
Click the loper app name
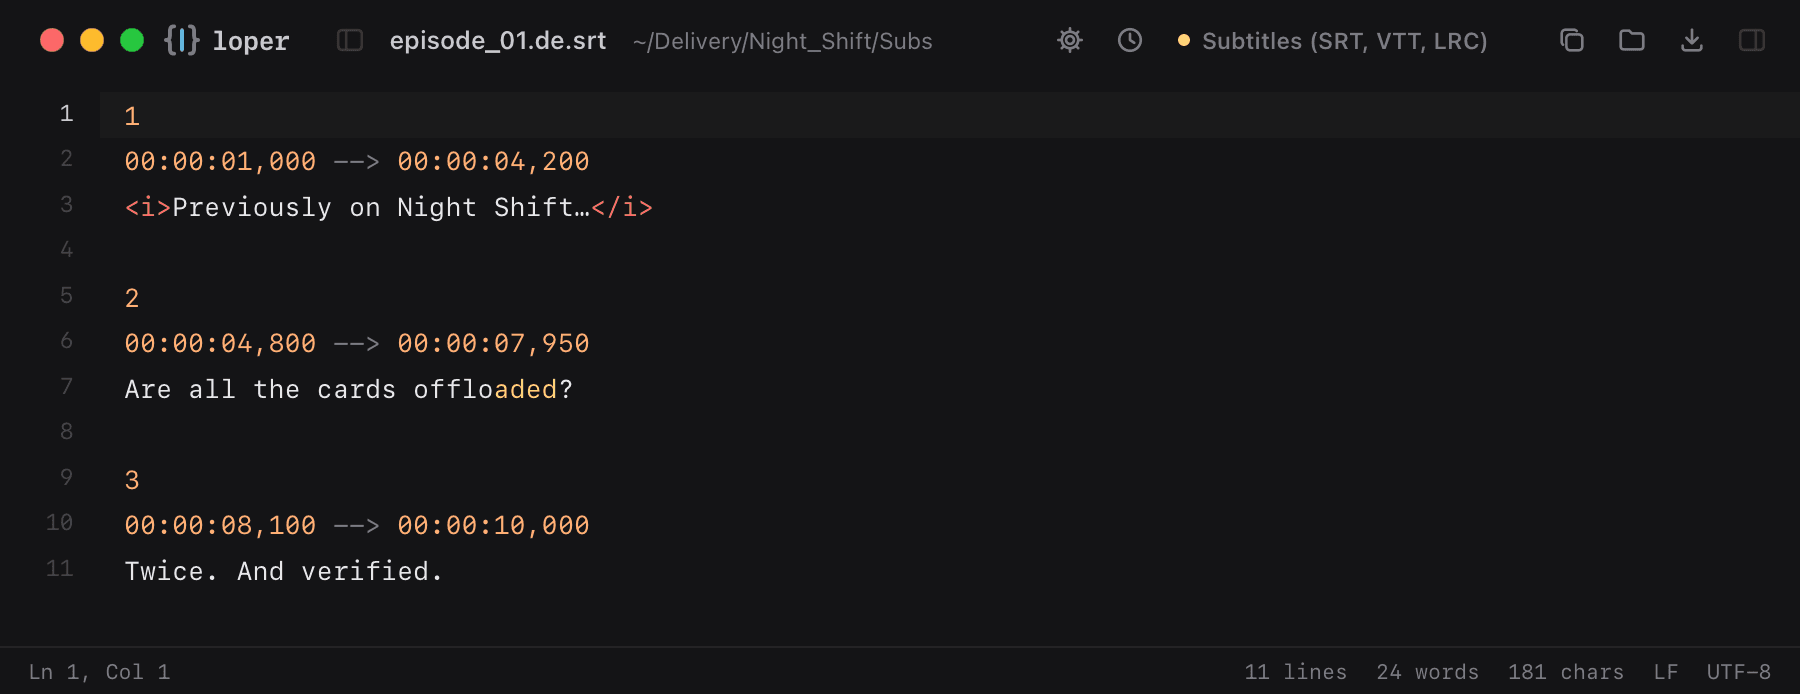point(251,41)
